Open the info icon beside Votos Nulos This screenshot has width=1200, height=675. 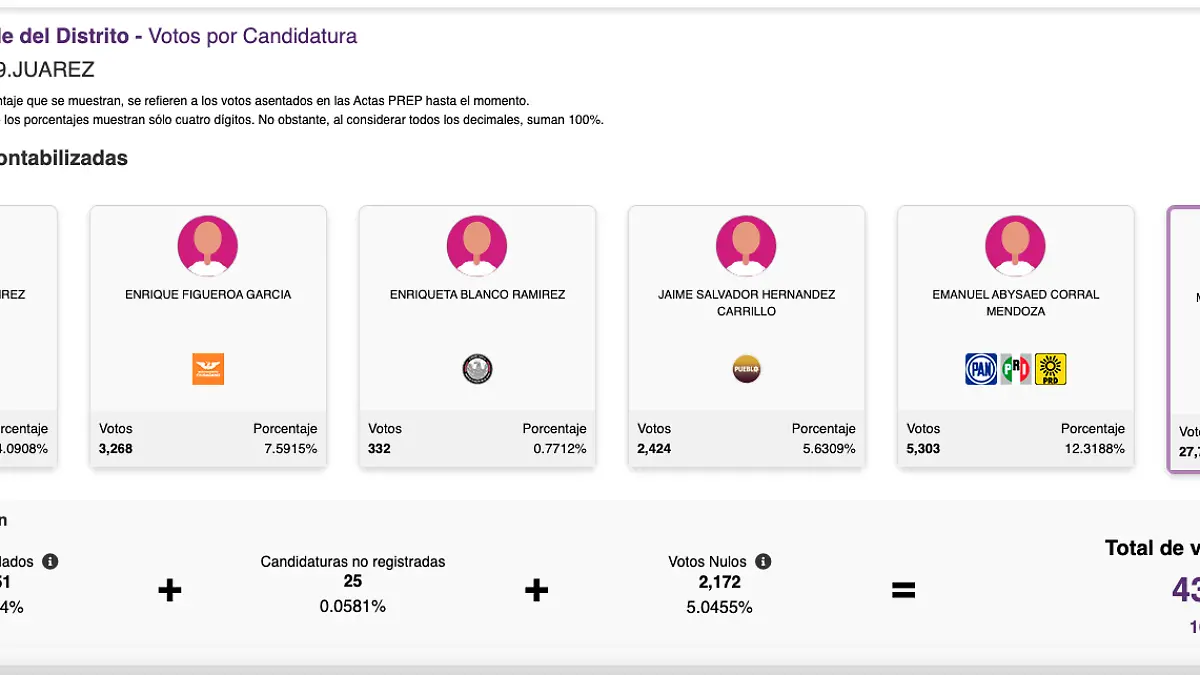click(x=763, y=561)
